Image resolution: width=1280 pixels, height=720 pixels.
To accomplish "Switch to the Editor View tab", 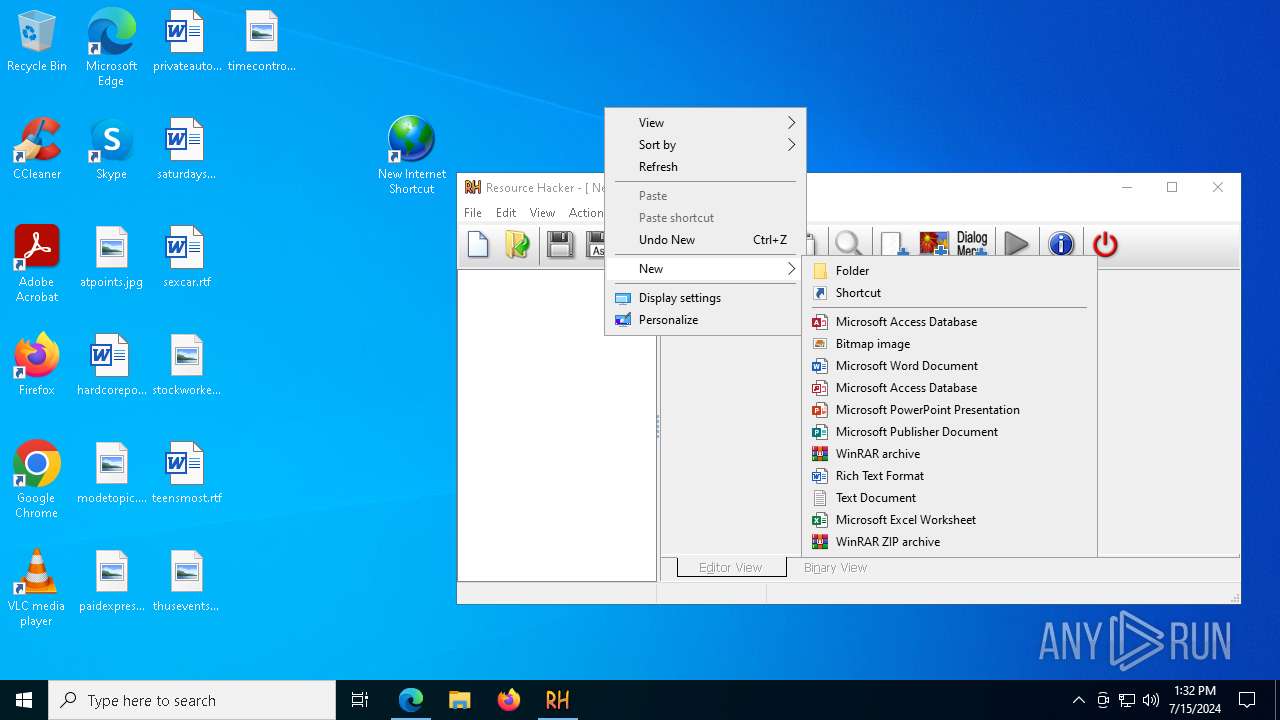I will (x=730, y=568).
